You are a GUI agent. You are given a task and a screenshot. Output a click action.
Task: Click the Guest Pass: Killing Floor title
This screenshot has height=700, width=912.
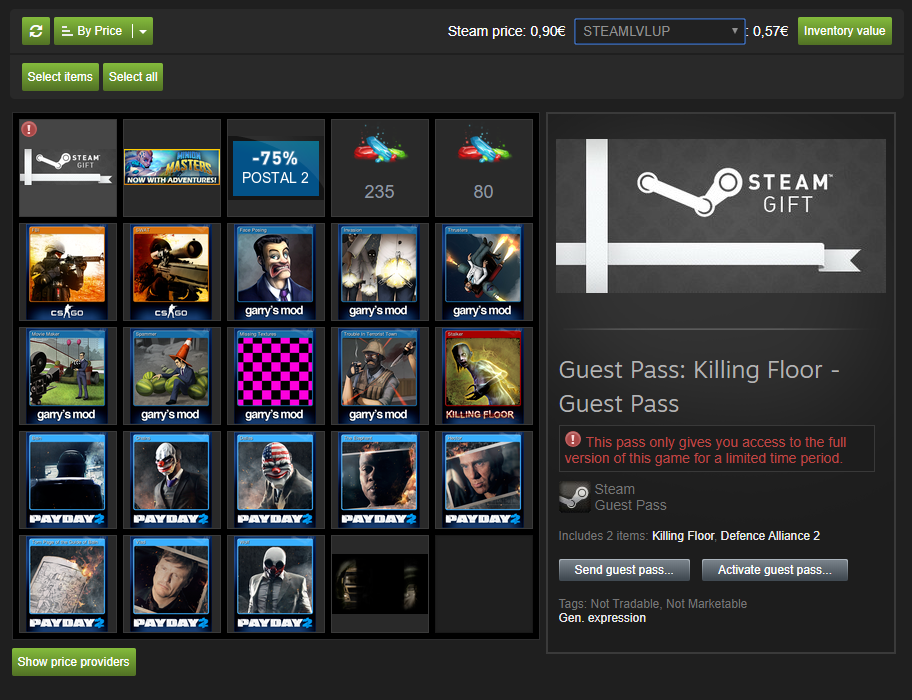point(699,387)
